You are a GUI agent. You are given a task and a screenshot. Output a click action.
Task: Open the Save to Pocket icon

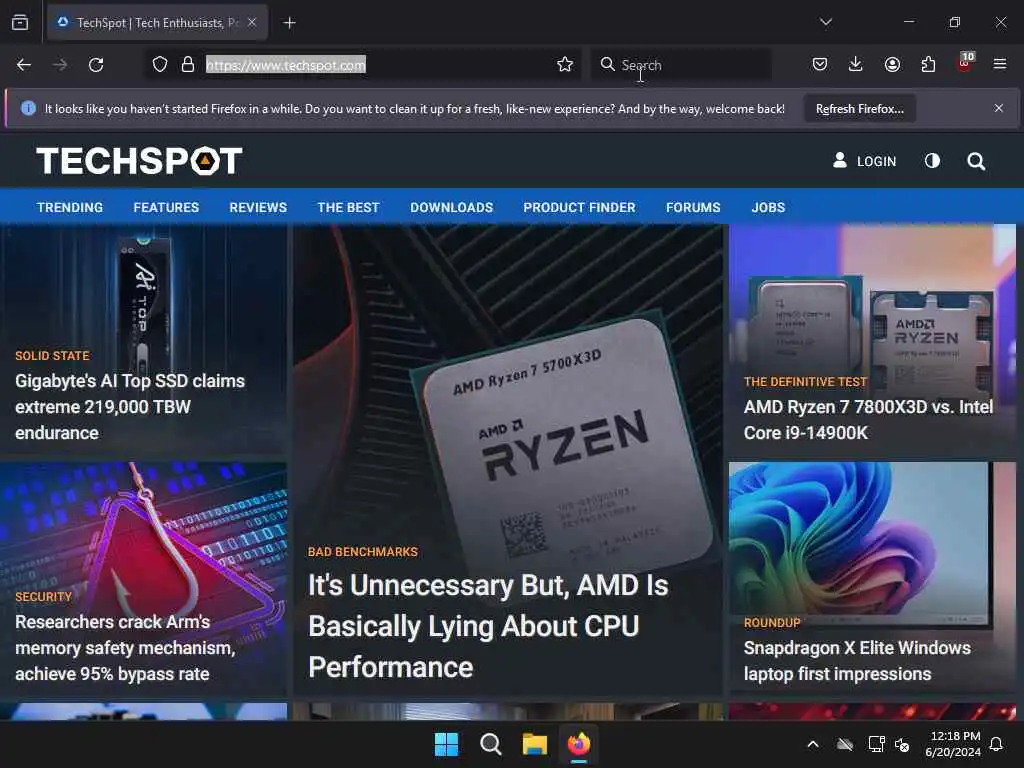pos(820,64)
